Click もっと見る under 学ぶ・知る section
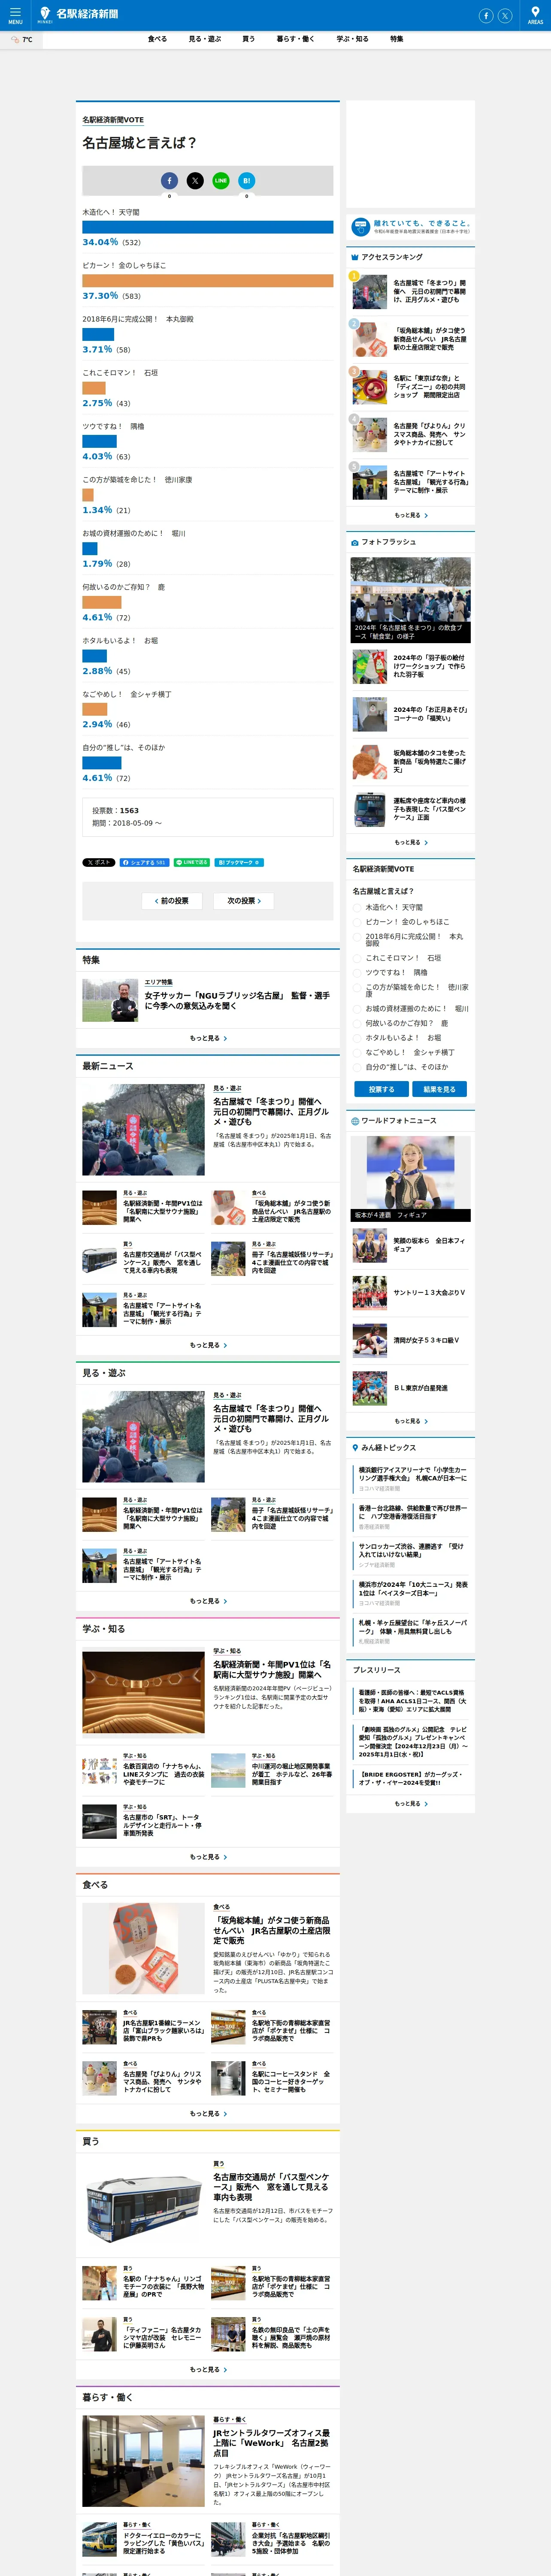Image resolution: width=551 pixels, height=2576 pixels. tap(208, 1857)
